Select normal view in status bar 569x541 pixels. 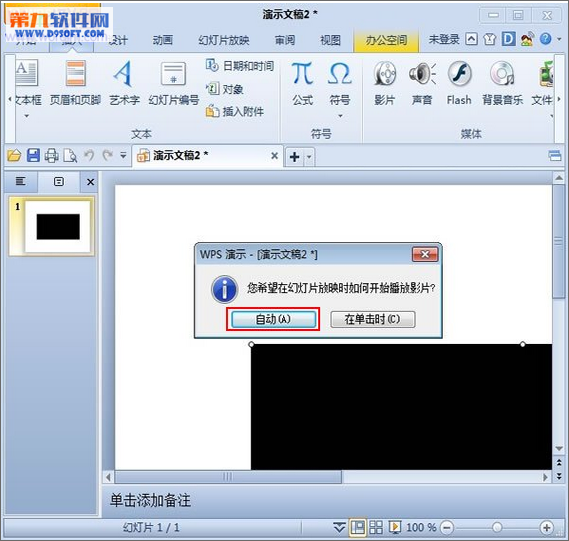coord(358,527)
